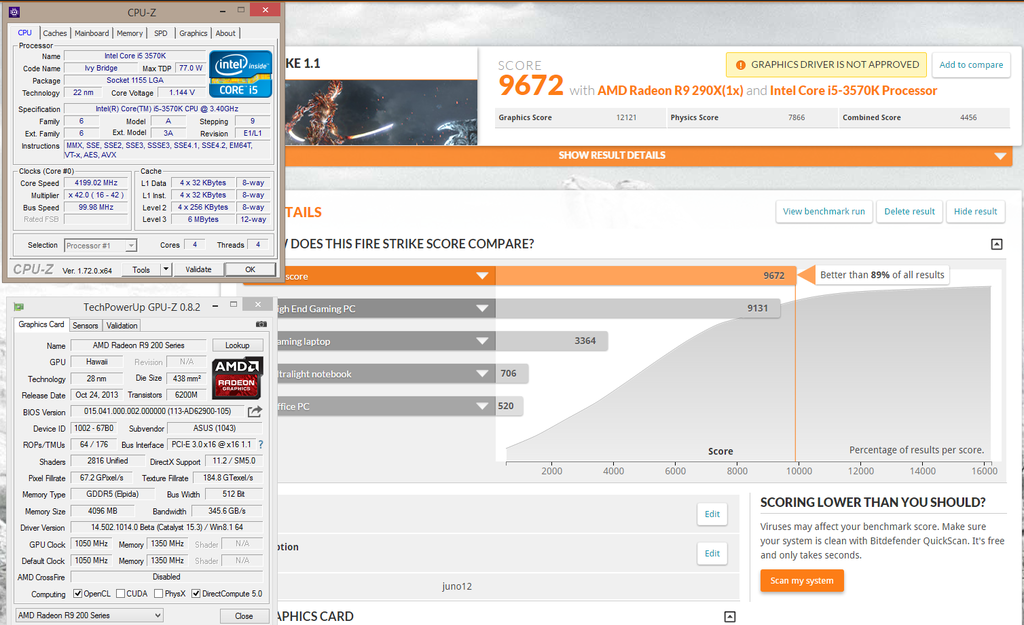
Task: Open the bus interface help question mark
Action: (x=261, y=444)
